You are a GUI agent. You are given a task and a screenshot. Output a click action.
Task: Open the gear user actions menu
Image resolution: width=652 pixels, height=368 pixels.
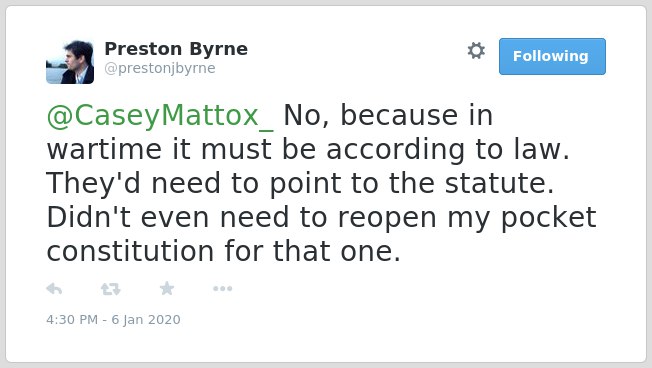[x=476, y=51]
